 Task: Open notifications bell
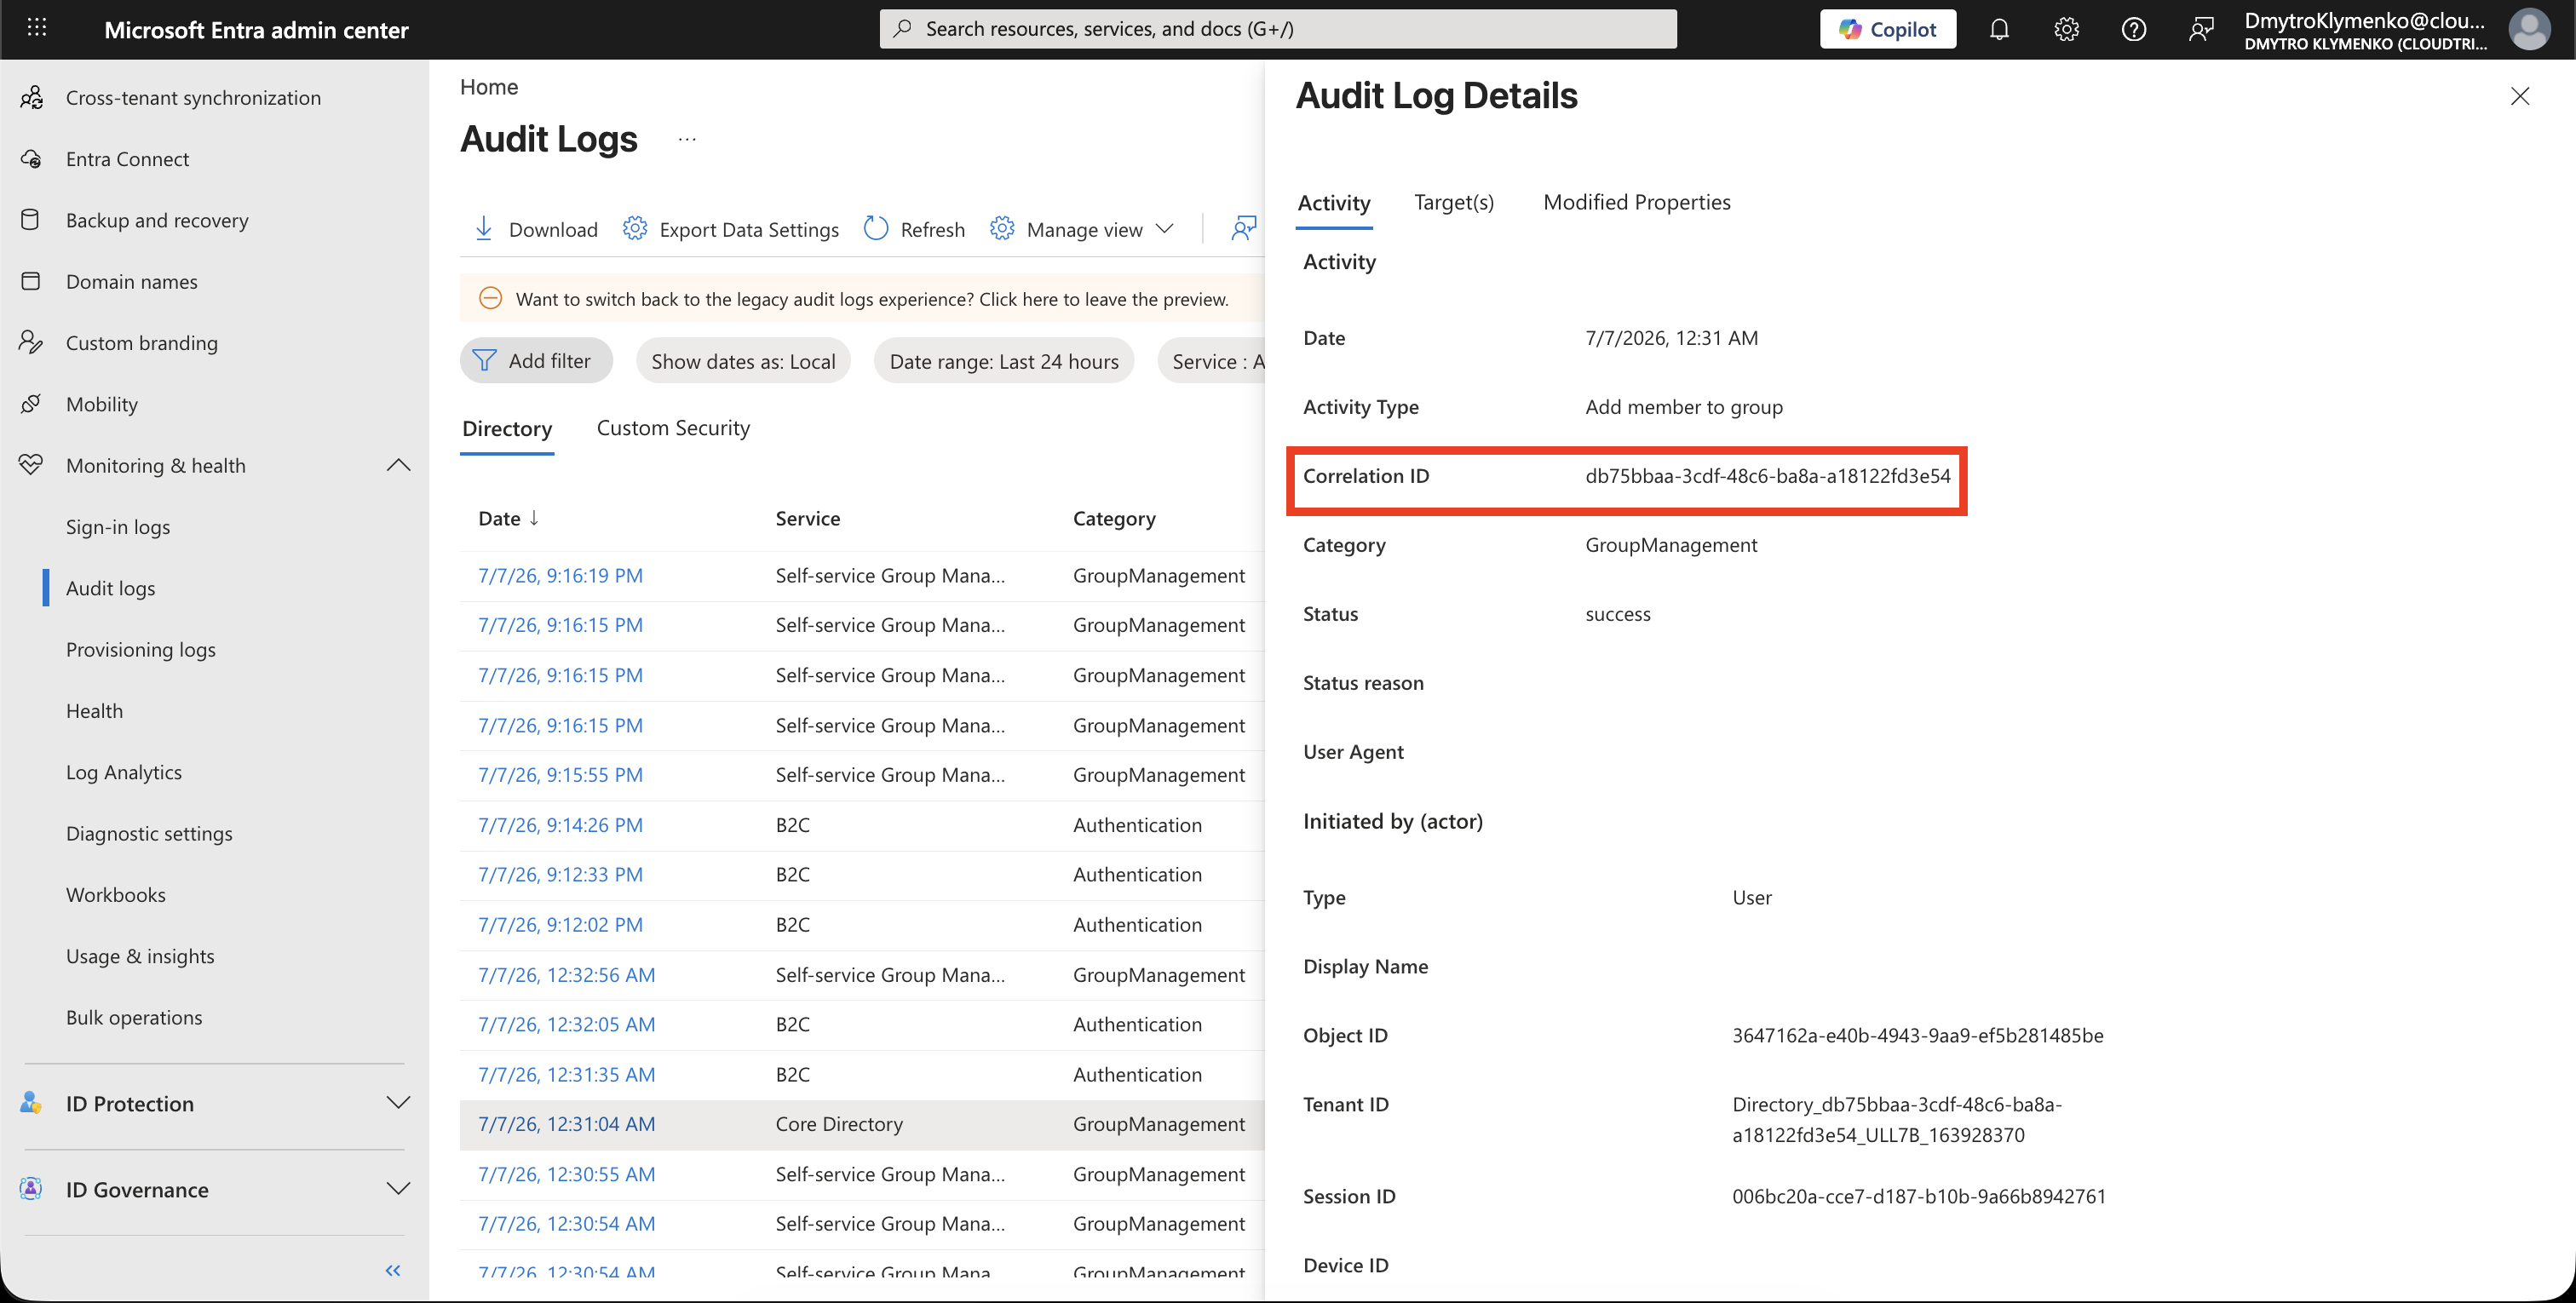tap(1998, 29)
